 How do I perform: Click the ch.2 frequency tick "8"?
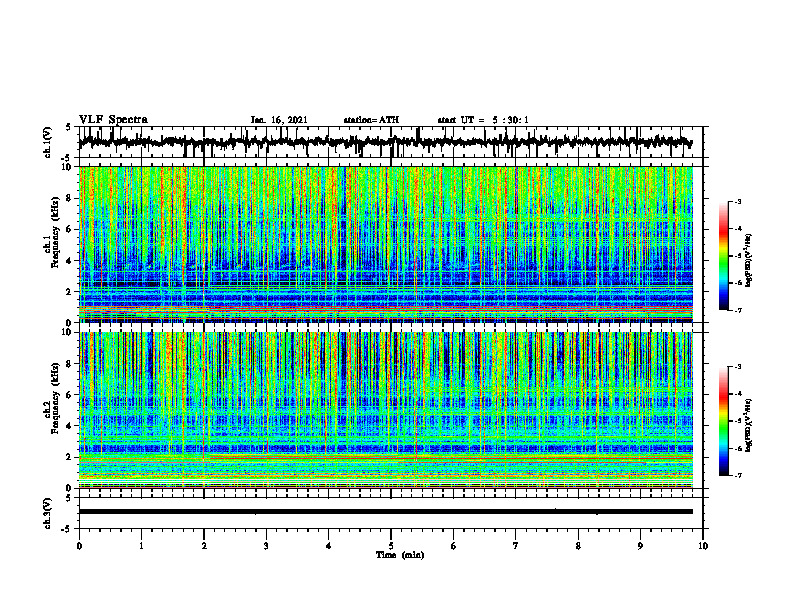[x=69, y=364]
